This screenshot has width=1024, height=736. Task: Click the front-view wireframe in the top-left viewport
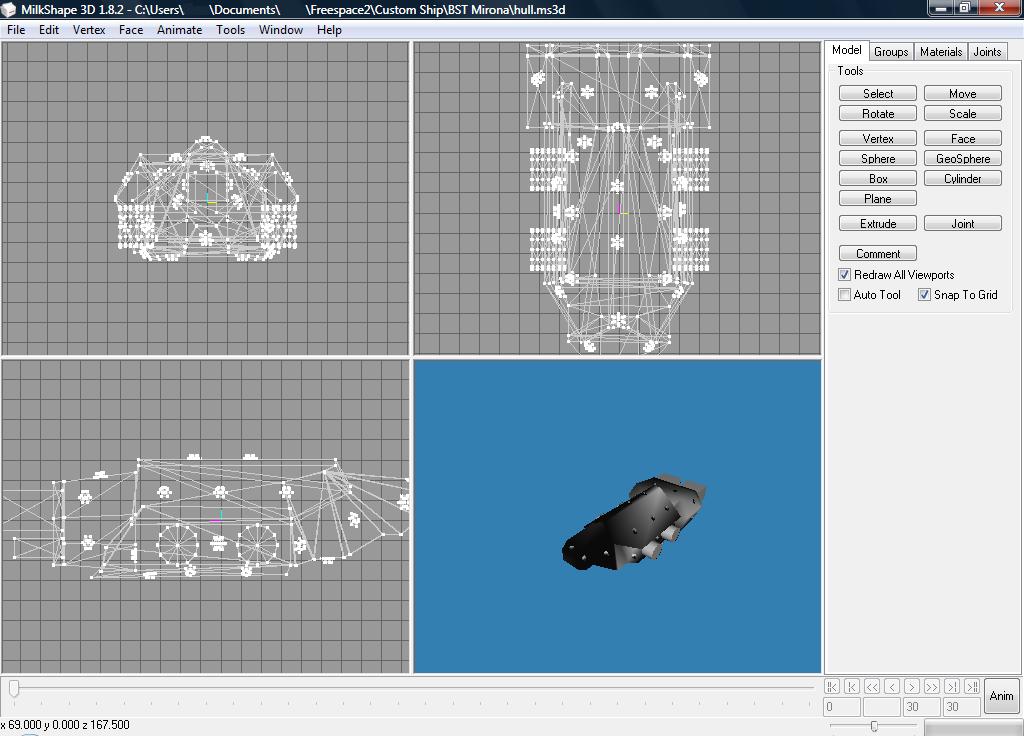pos(206,199)
